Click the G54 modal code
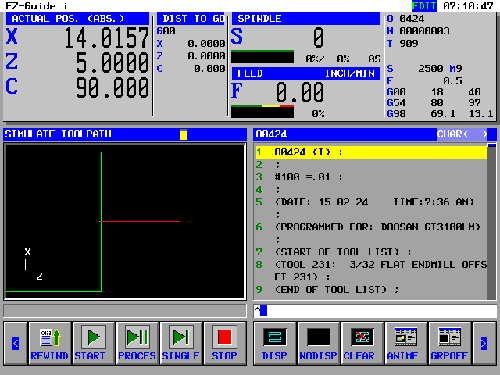 coord(396,103)
